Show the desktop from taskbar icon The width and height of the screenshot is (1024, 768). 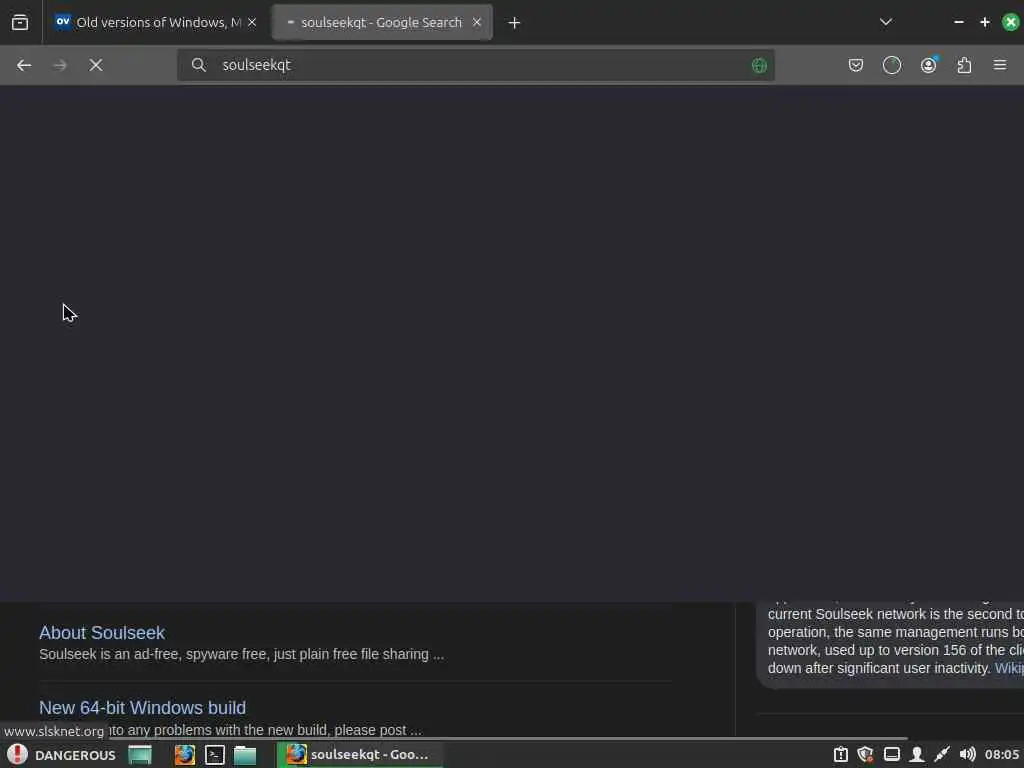coord(140,755)
